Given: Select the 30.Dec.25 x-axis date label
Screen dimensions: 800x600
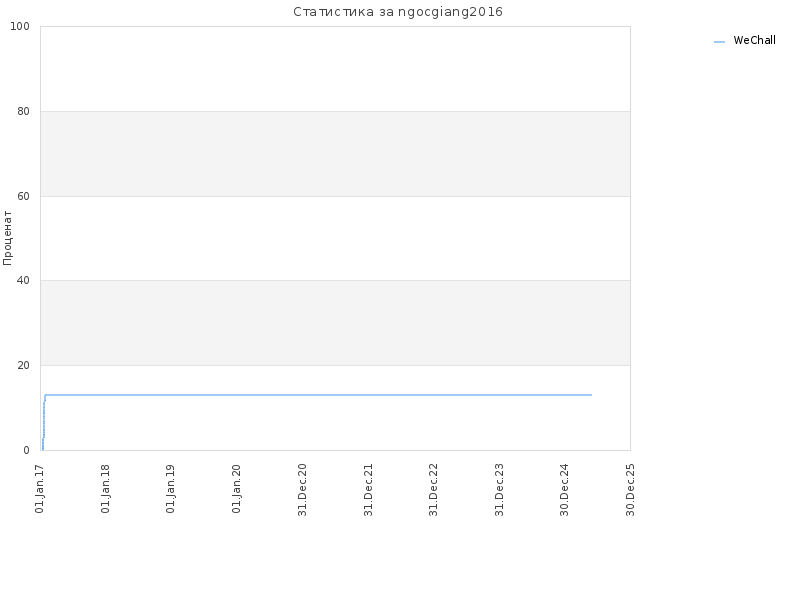Looking at the screenshot, I should (630, 490).
